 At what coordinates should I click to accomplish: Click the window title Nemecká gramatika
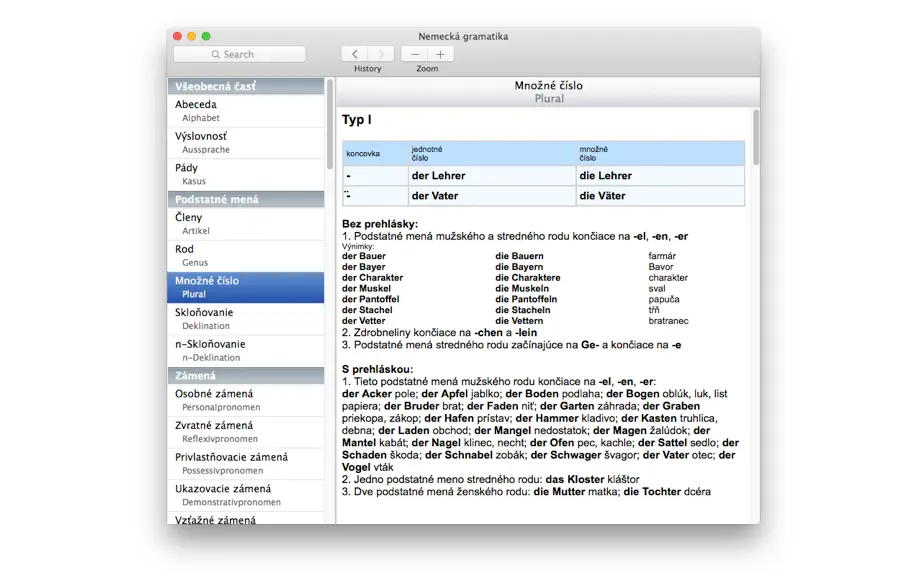(463, 36)
